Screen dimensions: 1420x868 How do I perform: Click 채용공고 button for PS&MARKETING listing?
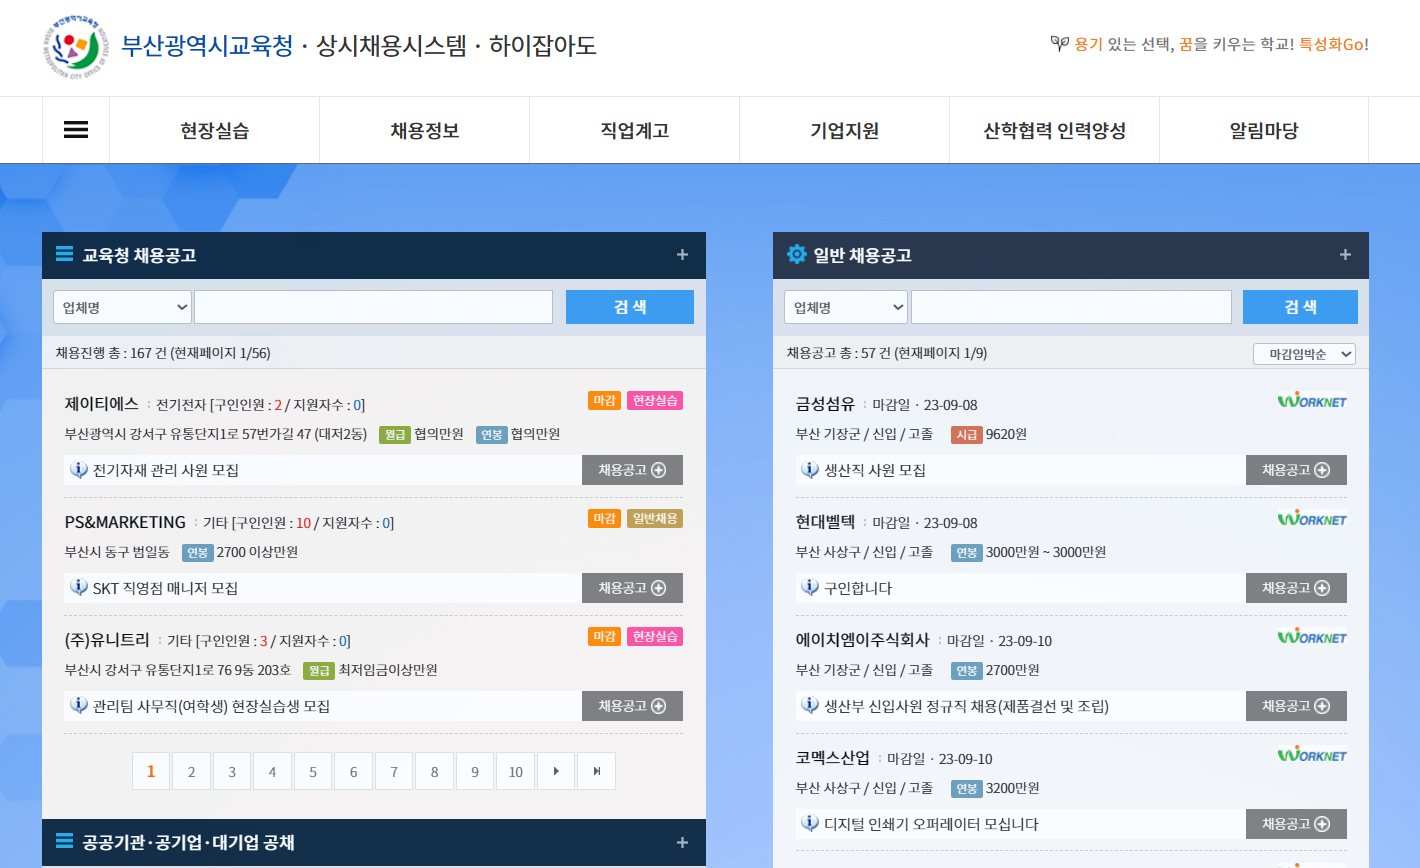click(632, 588)
